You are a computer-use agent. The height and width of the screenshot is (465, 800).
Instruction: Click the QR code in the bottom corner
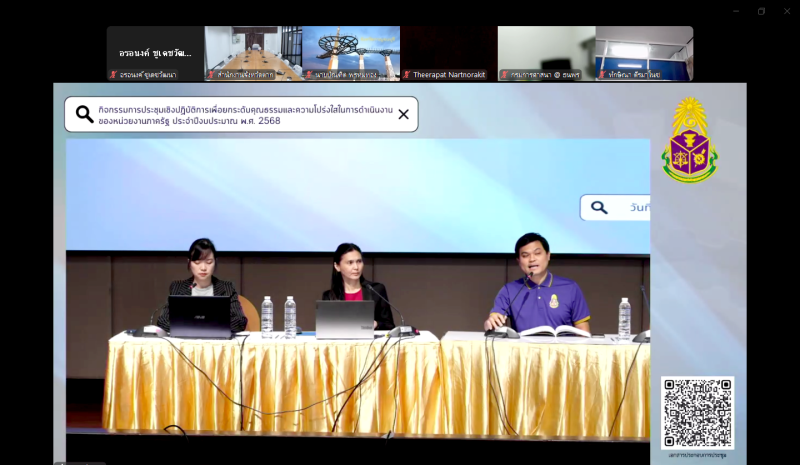pos(697,412)
